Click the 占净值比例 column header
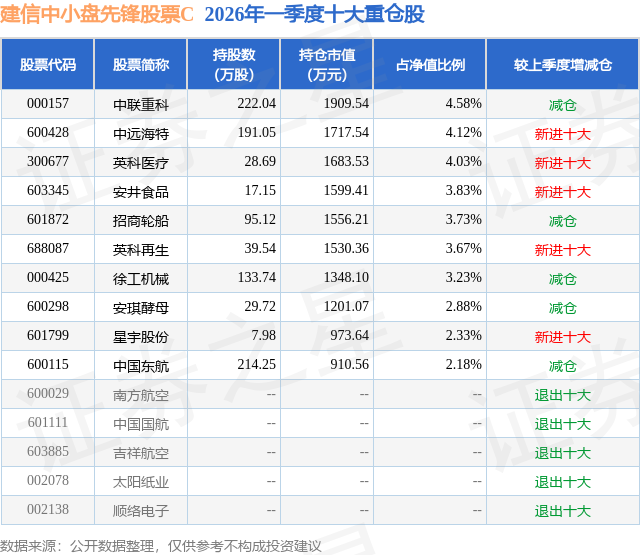640x555 pixels. pyautogui.click(x=430, y=64)
